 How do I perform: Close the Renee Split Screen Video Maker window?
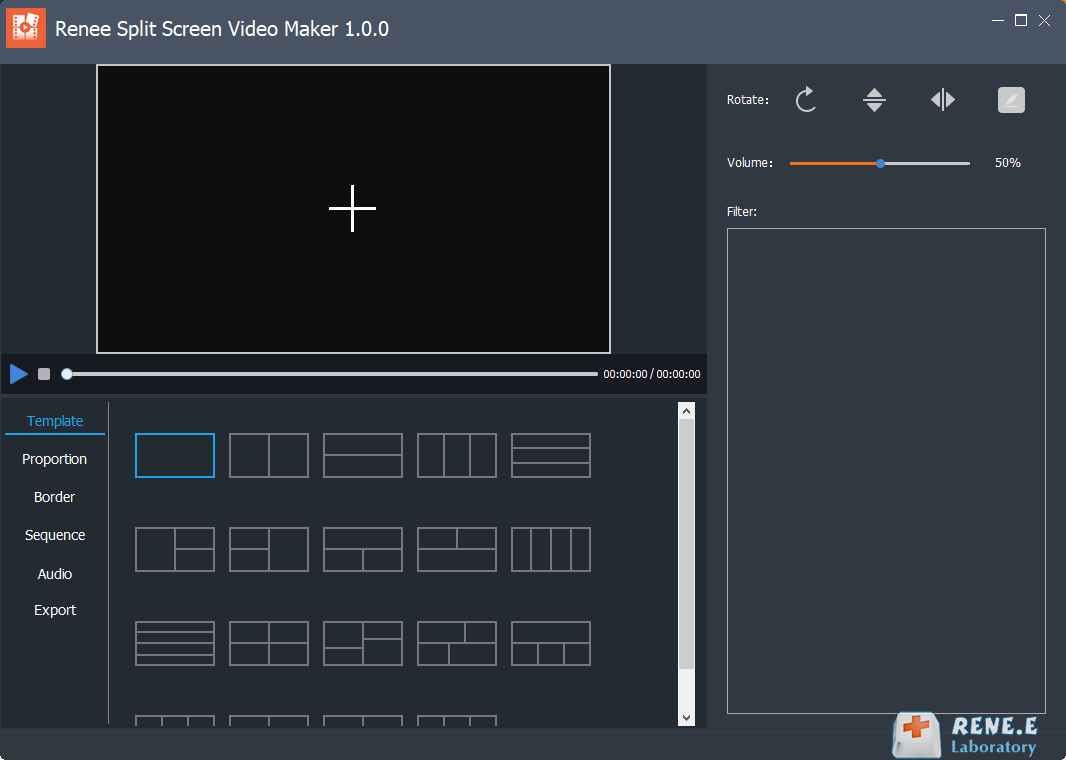coord(1044,20)
